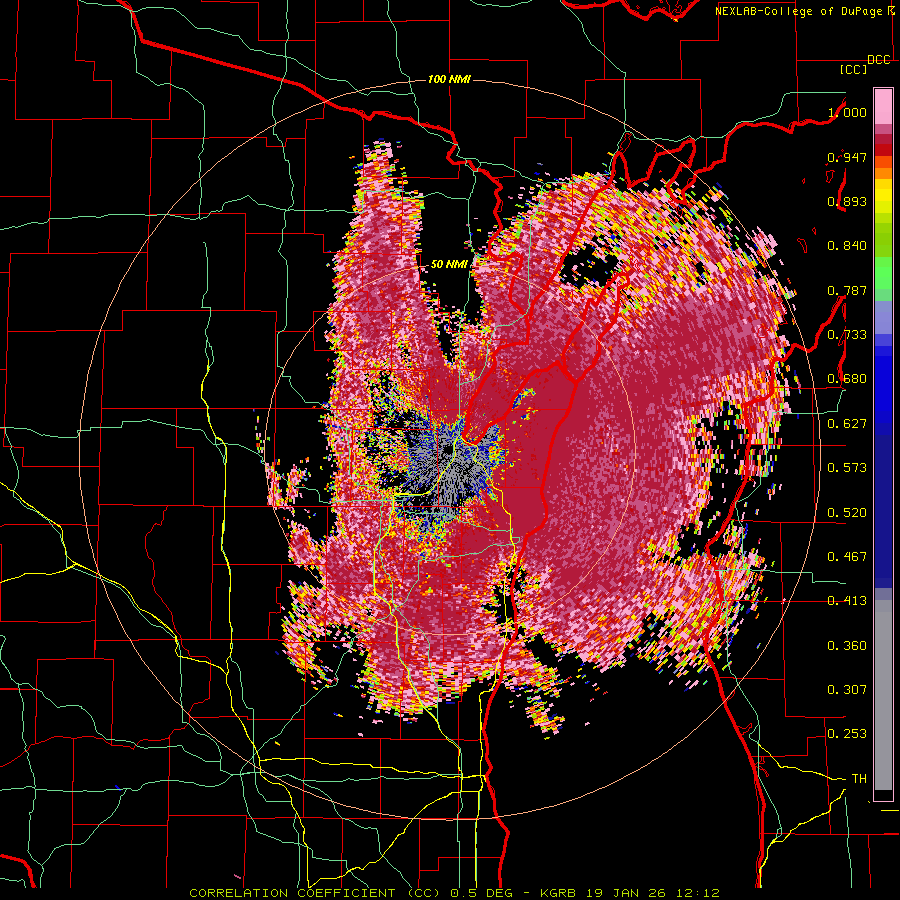Click the 50 NMI range ring label

click(449, 265)
